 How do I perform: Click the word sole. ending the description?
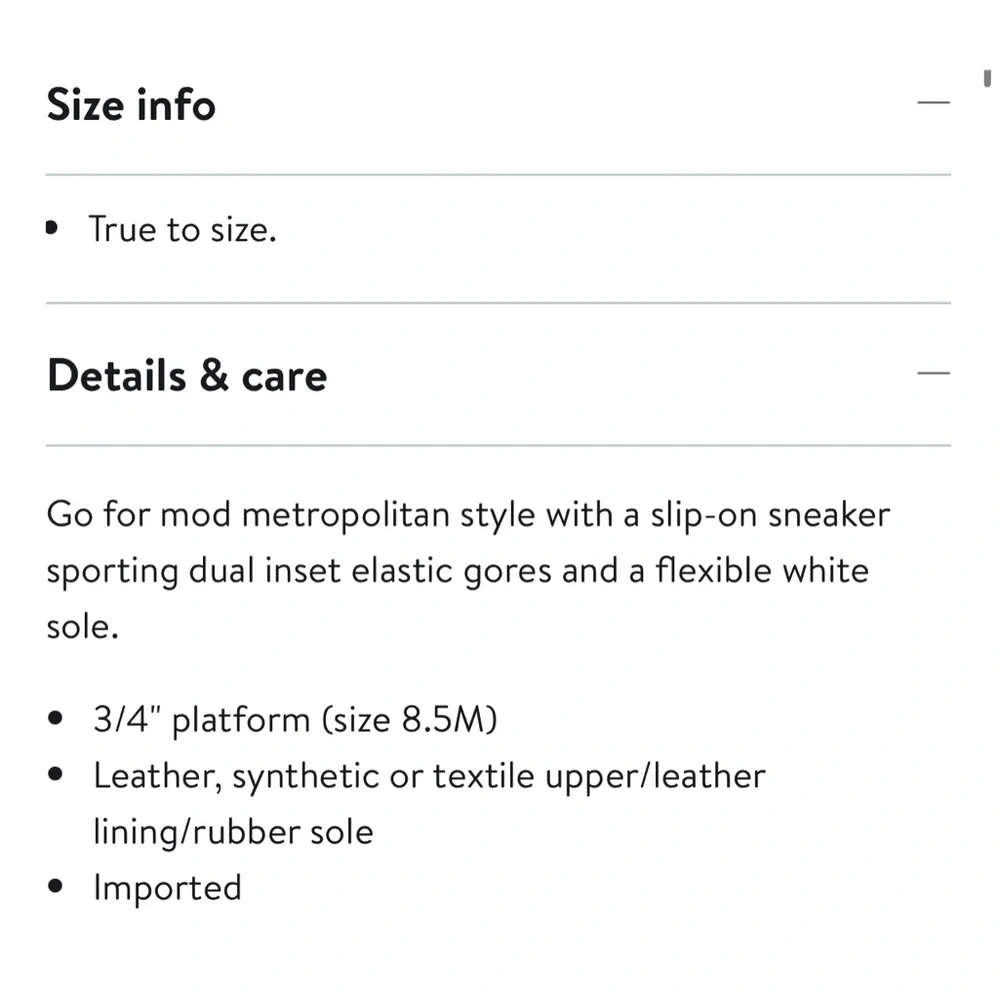(83, 626)
